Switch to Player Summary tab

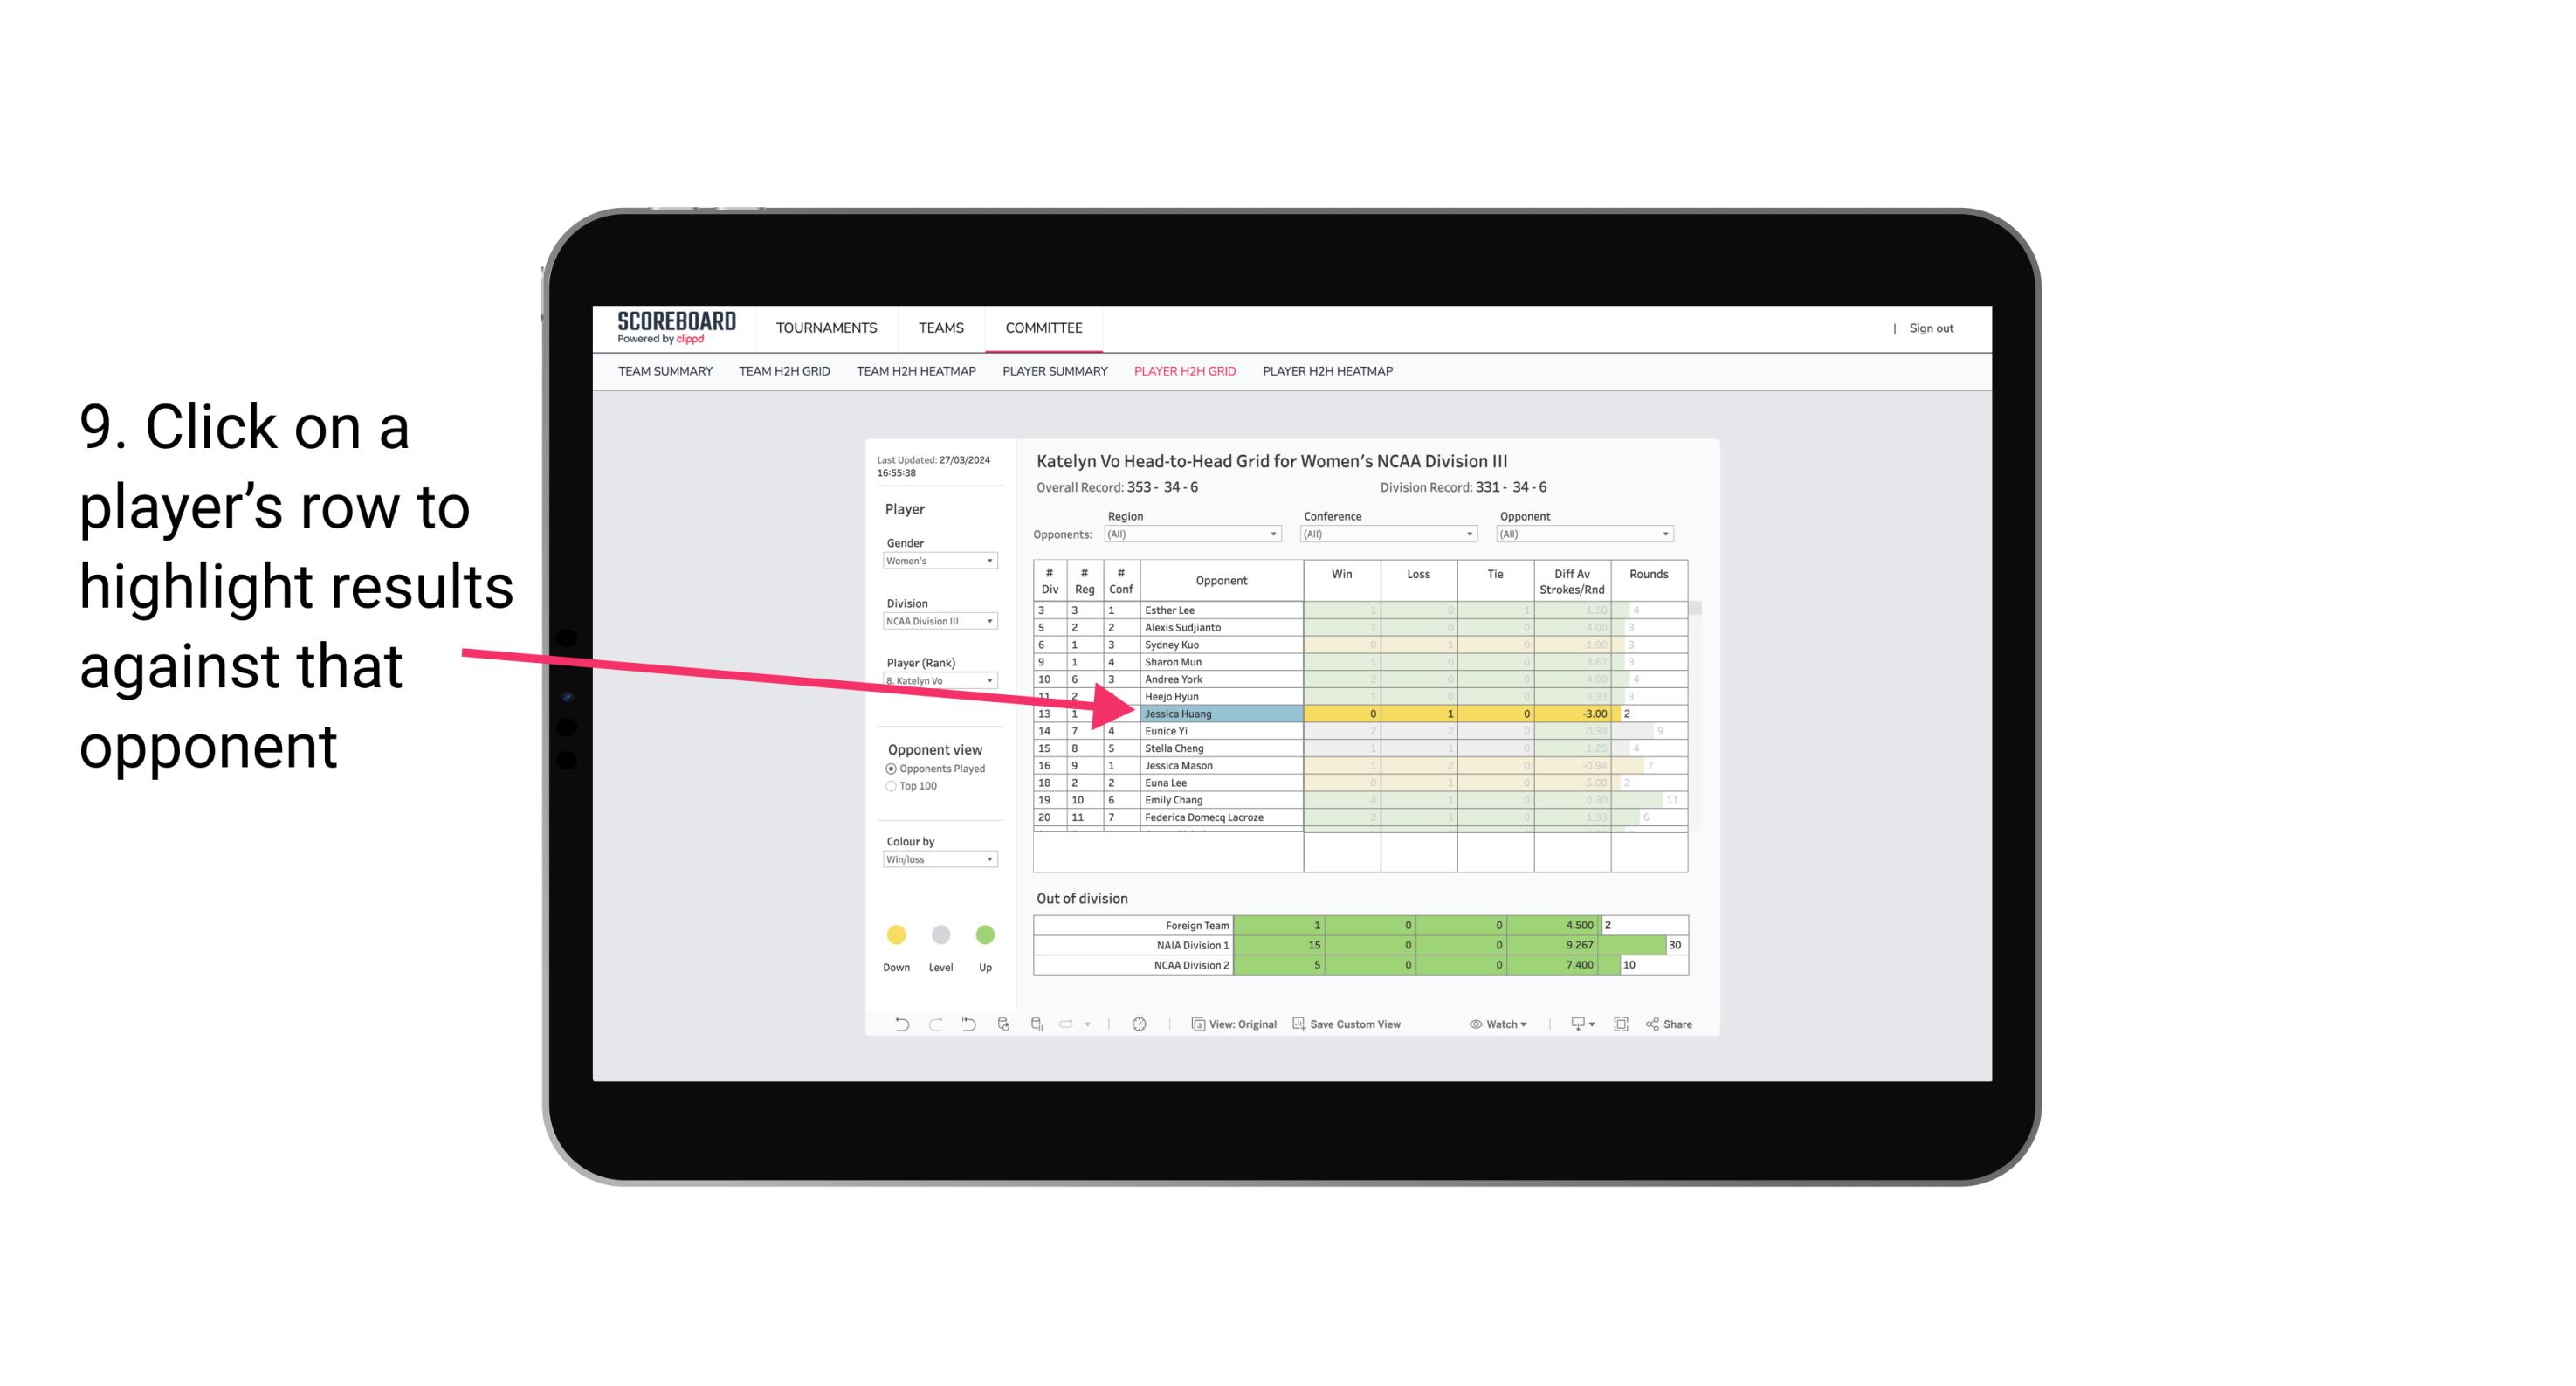tap(1052, 372)
